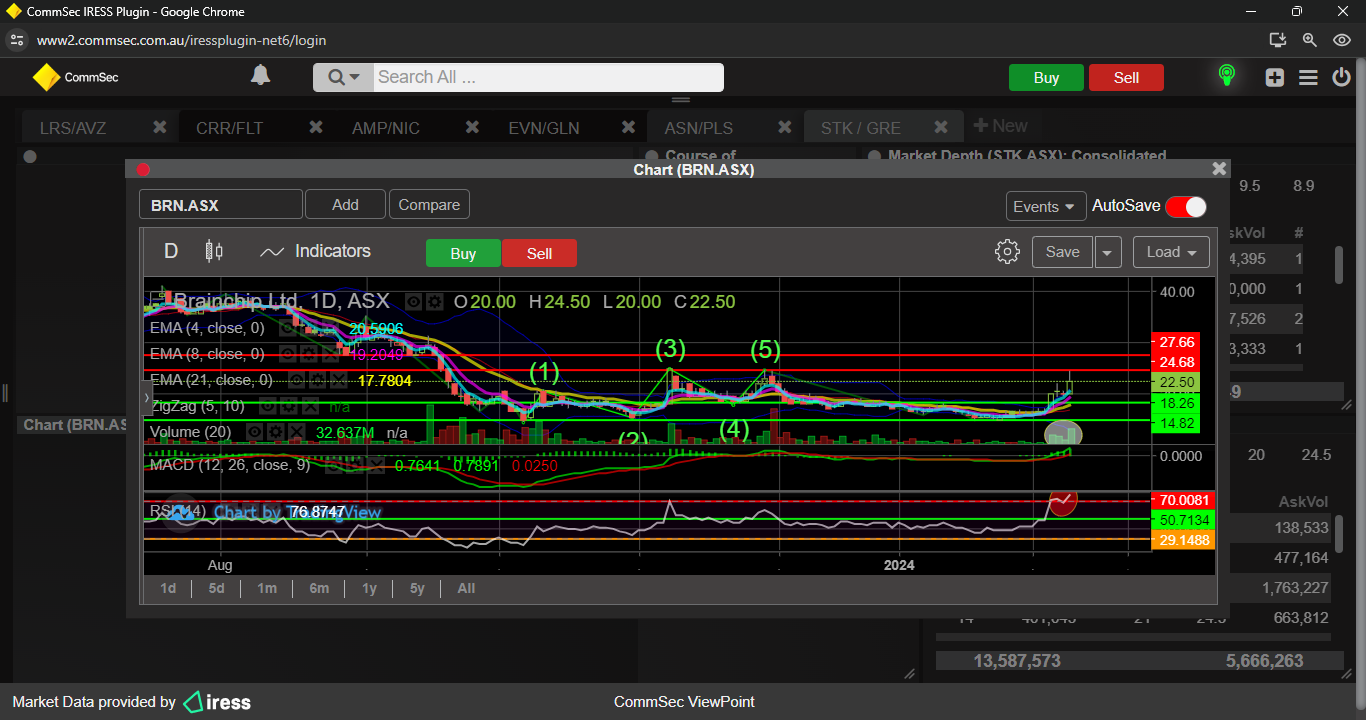The width and height of the screenshot is (1366, 720).
Task: Expand the arrow next to Save
Action: click(1108, 252)
